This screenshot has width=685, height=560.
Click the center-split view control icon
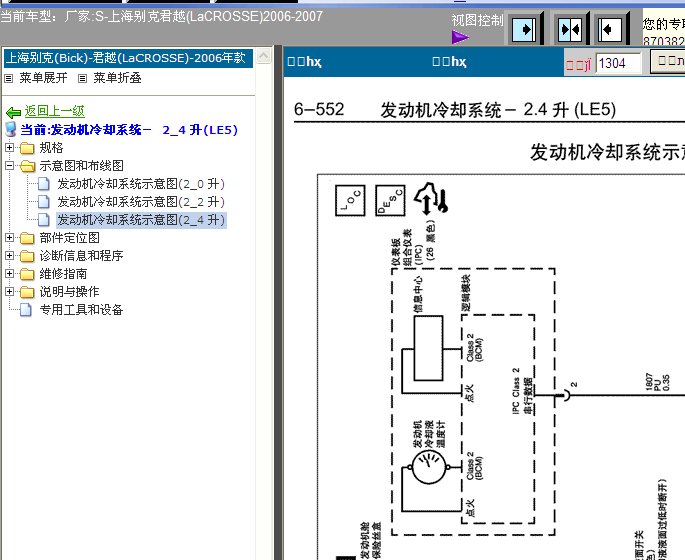click(x=570, y=29)
